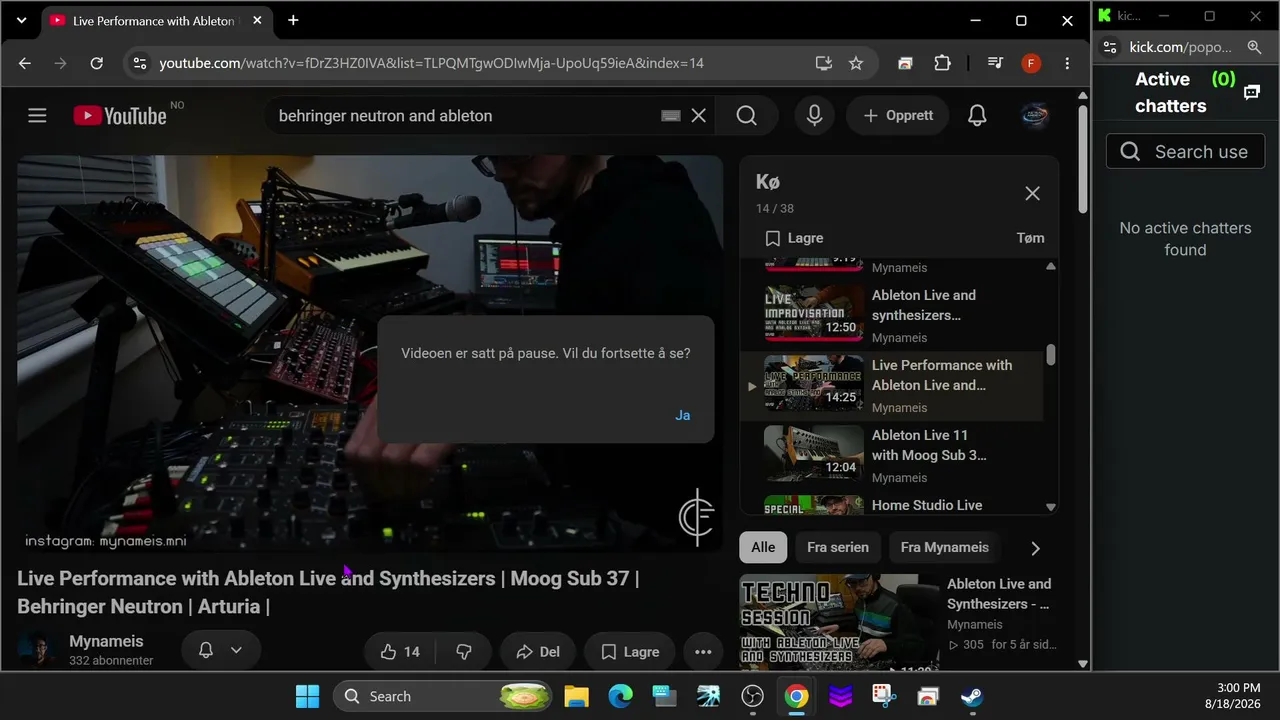The height and width of the screenshot is (720, 1280).
Task: Click the '332 abonnenter' subscriber count
Action: (111, 661)
